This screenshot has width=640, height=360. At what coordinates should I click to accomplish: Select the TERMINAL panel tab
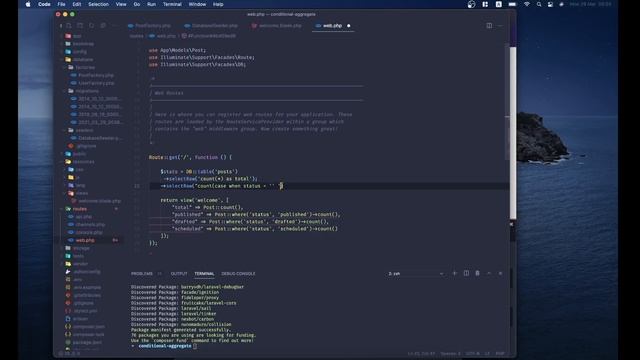point(204,274)
